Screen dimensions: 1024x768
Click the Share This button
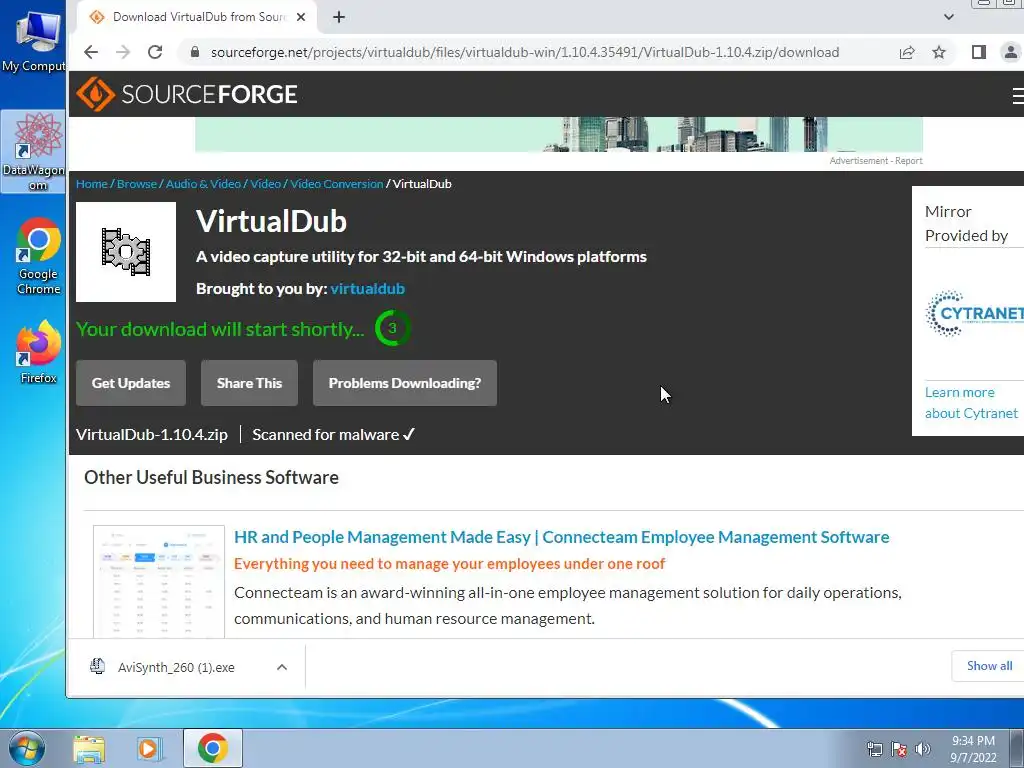coord(249,383)
